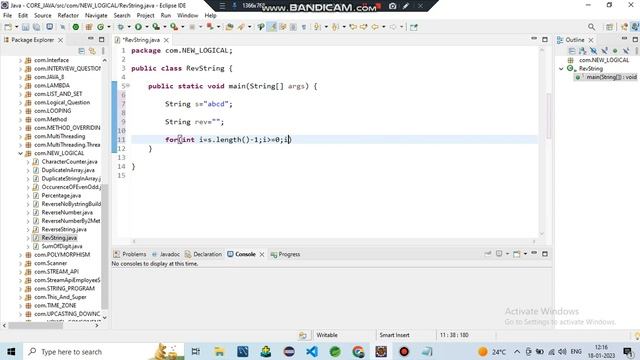640x360 pixels.
Task: Click the Pin Editor icon
Action: (x=413, y=27)
